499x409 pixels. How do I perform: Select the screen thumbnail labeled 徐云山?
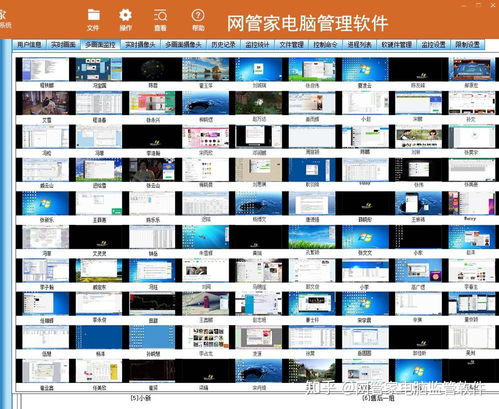point(152,170)
